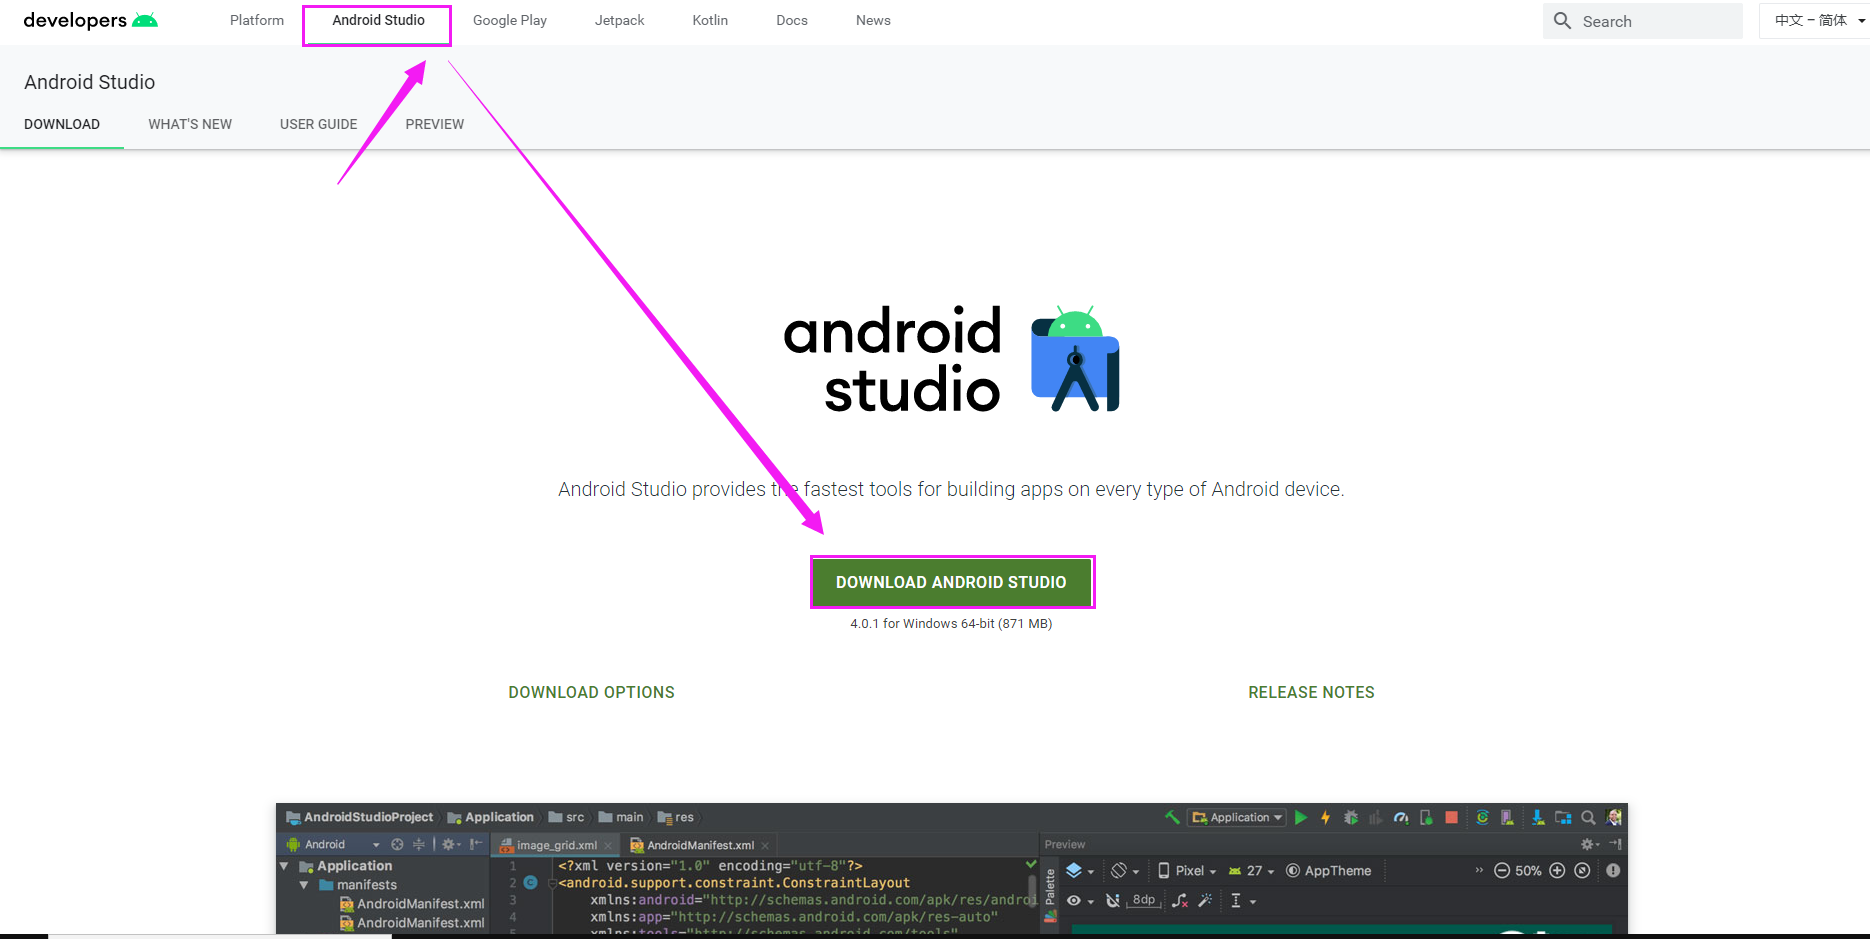Select the WHAT'S NEW tab

point(190,124)
